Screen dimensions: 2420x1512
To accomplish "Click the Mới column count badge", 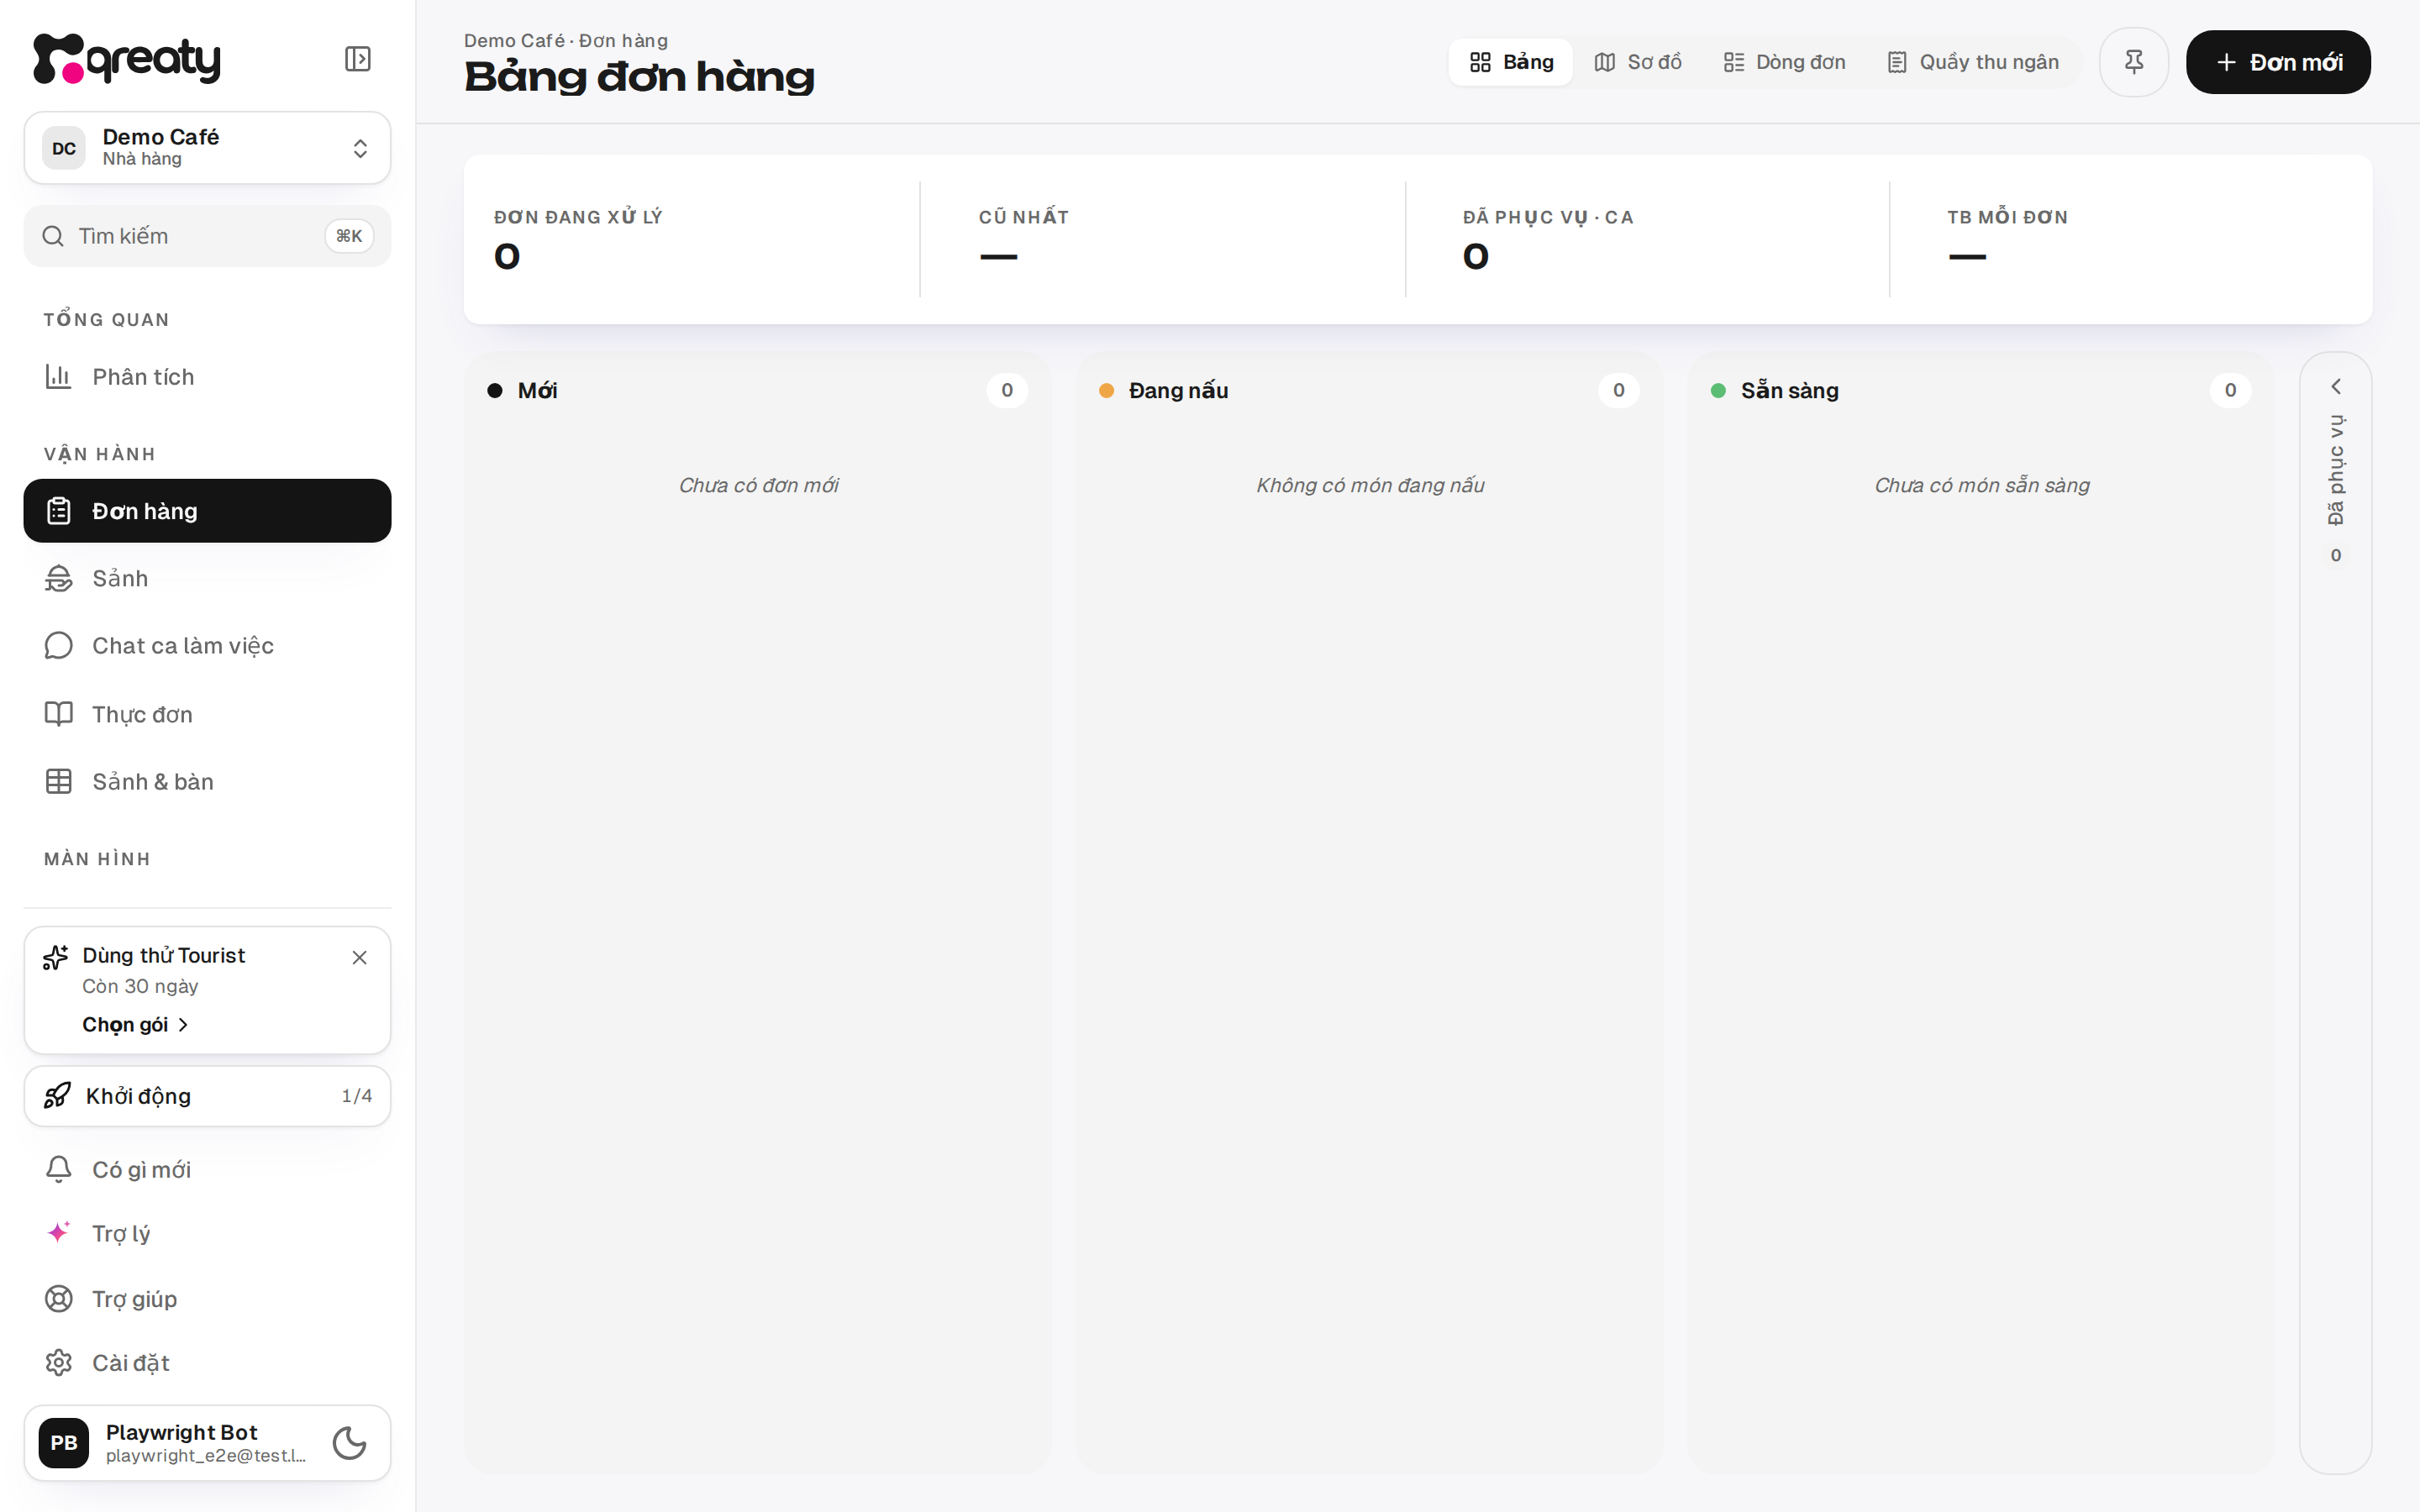I will point(1007,390).
